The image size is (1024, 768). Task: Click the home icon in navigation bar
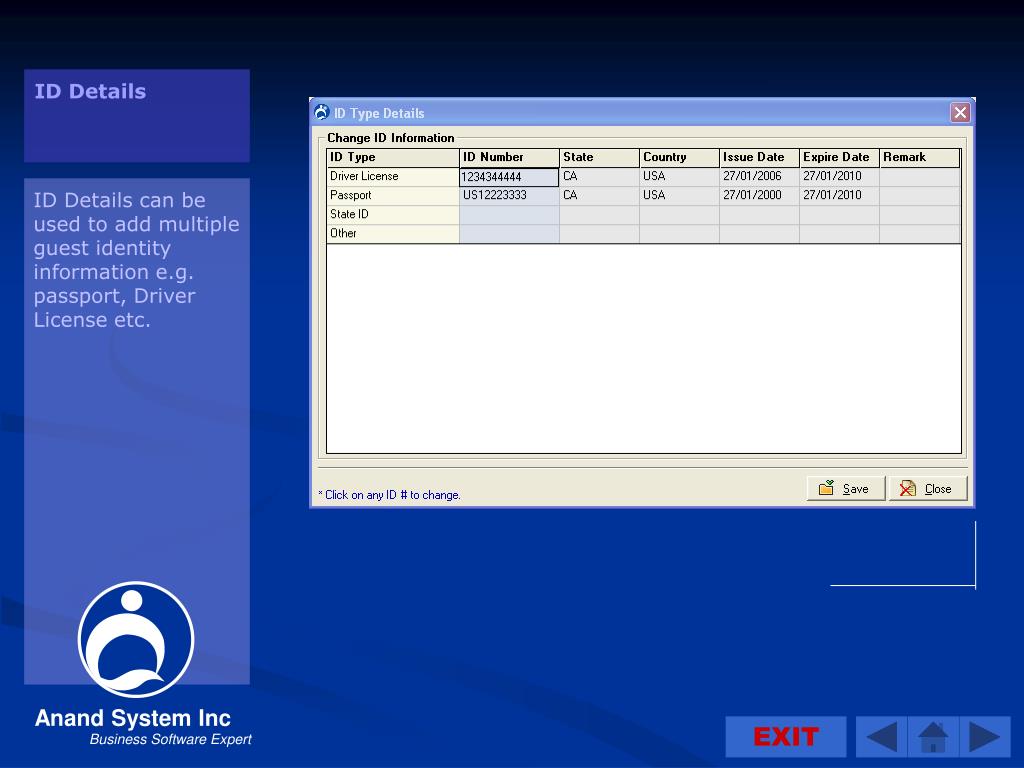tap(933, 737)
